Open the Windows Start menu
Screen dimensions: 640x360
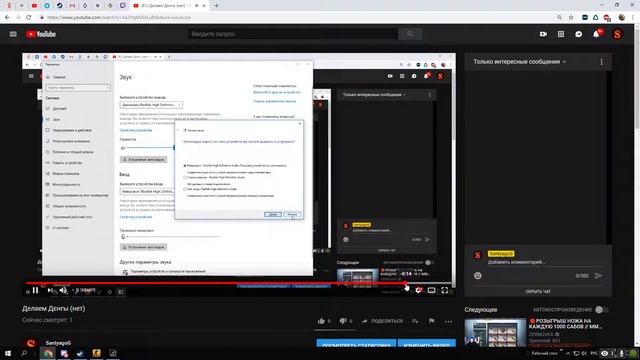coord(8,353)
